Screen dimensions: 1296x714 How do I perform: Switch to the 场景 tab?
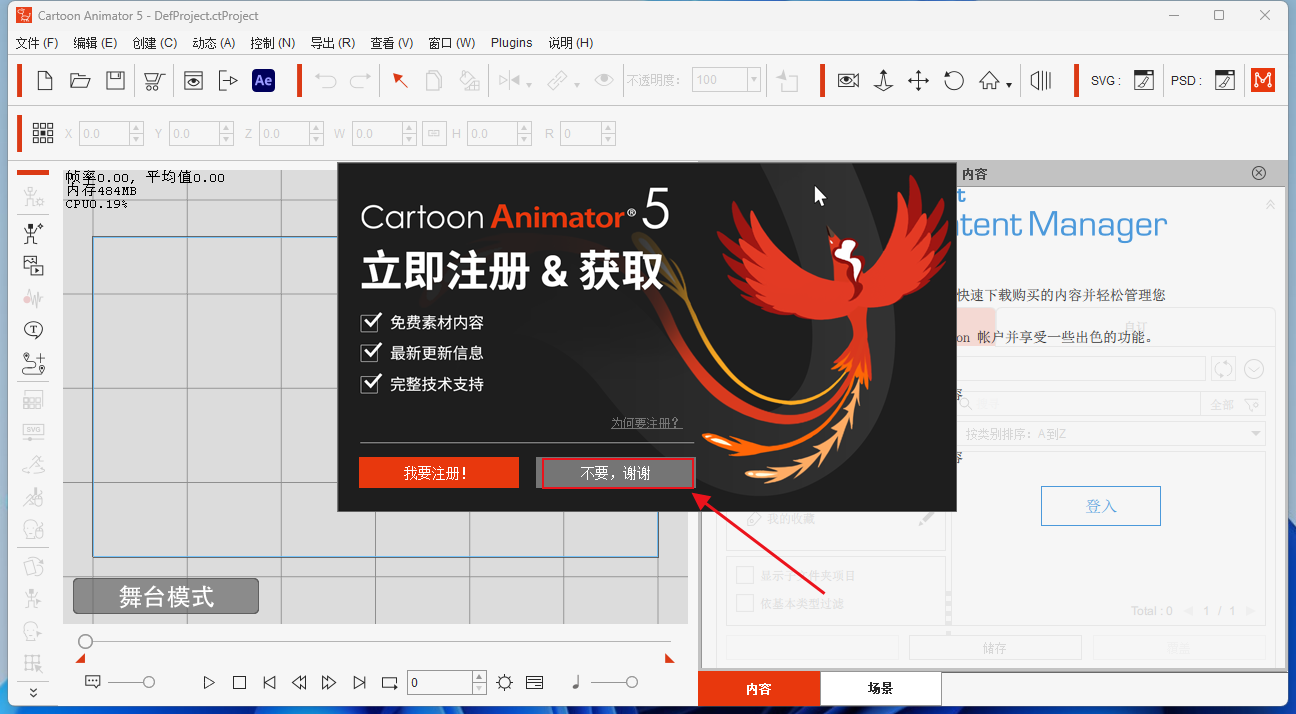[x=880, y=689]
